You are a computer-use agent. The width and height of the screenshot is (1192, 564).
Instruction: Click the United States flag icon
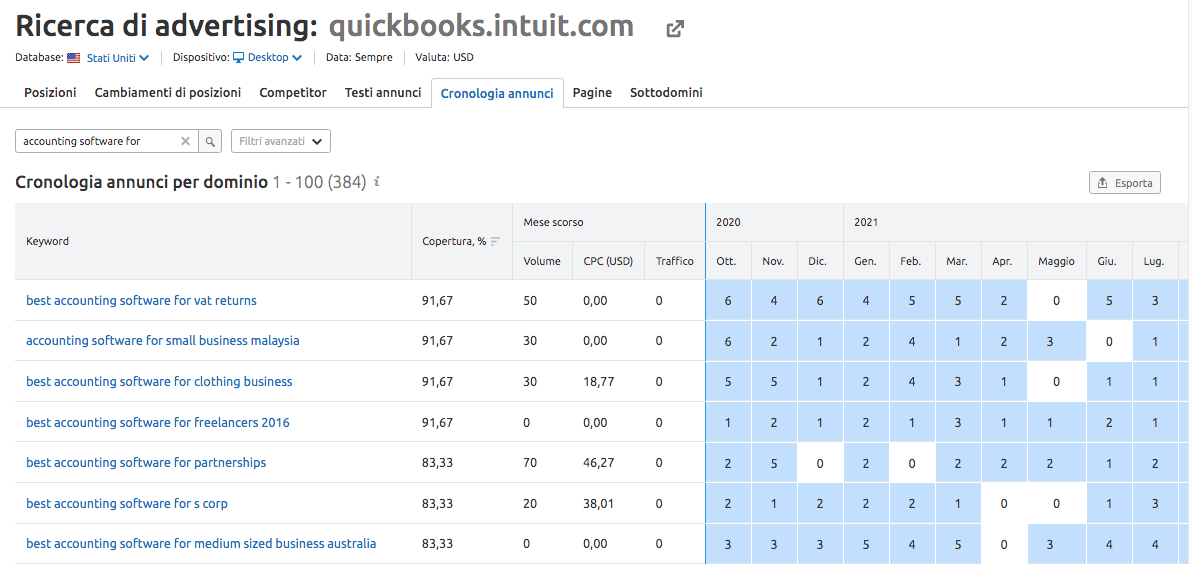coord(74,58)
